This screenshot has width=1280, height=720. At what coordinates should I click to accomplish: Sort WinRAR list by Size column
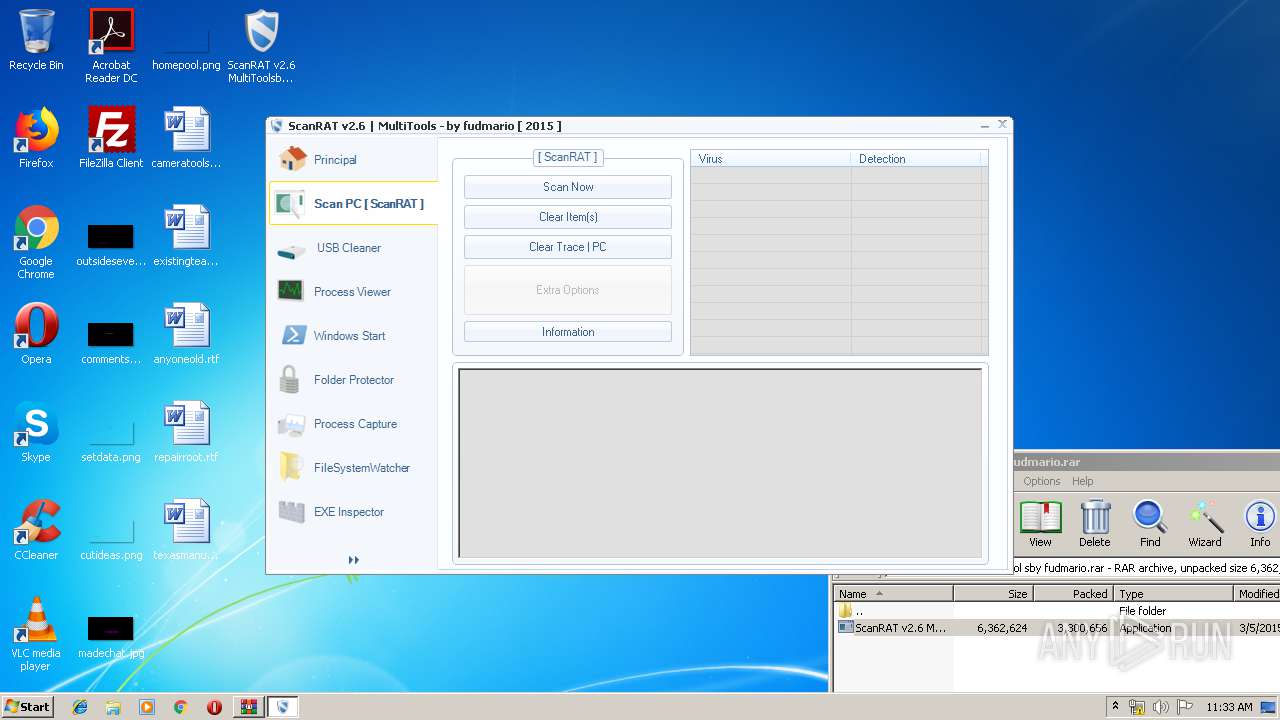993,593
